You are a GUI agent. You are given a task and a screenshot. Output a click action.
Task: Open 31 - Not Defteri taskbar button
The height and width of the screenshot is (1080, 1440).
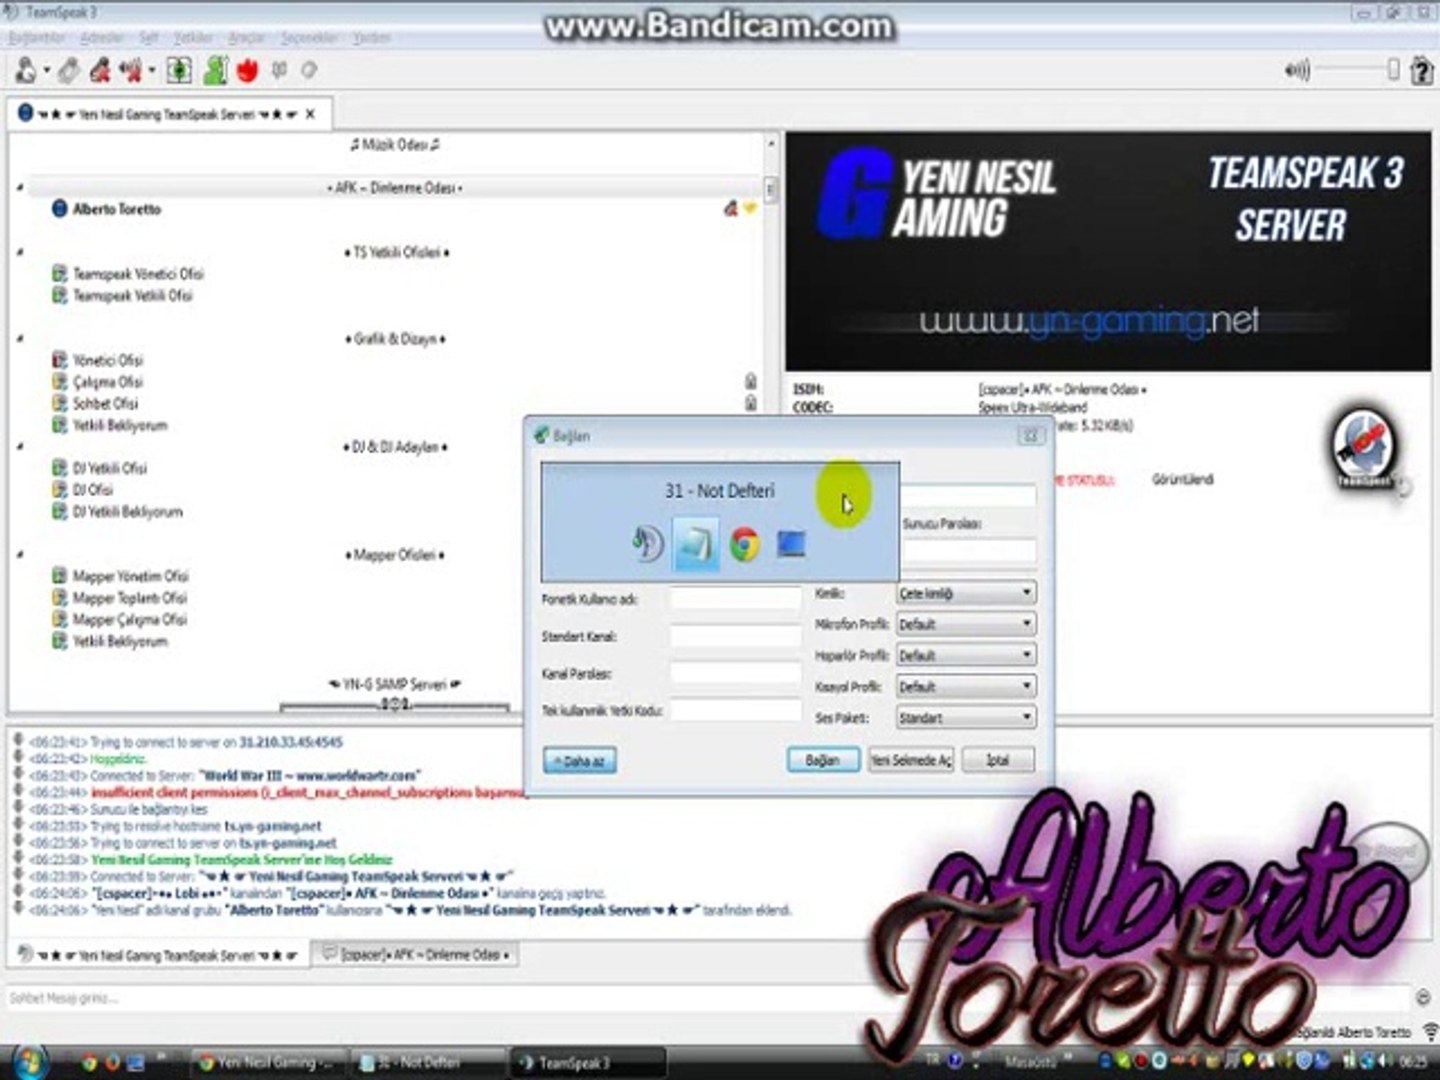point(430,1062)
